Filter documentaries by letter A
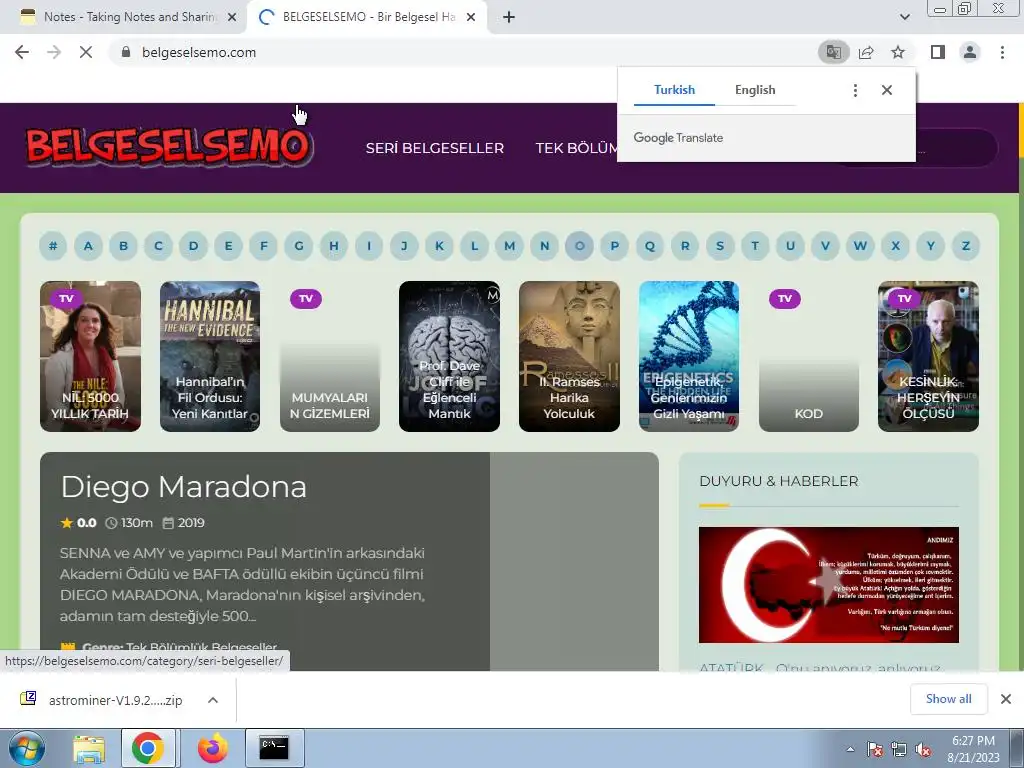 tap(88, 246)
